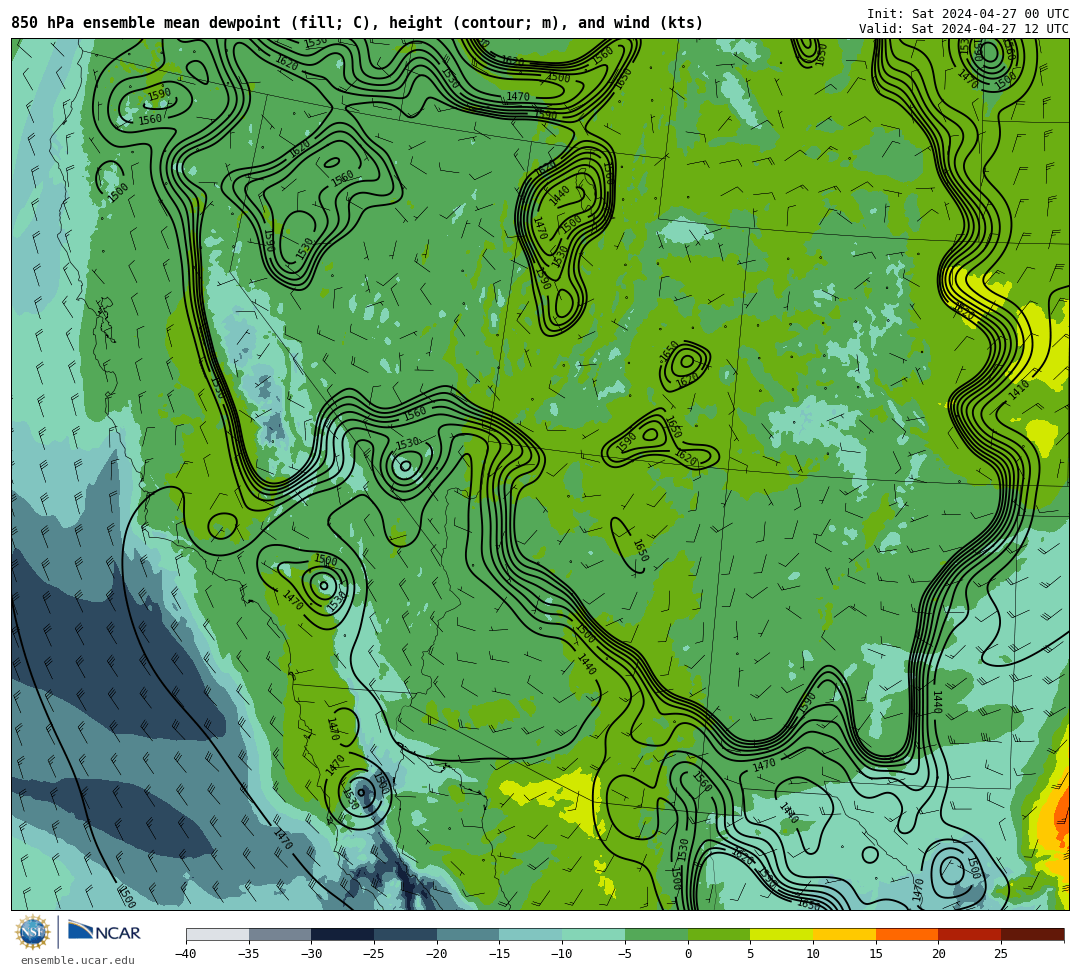Click the -30 colorbar tick label
This screenshot has height=973, width=1080.
(311, 954)
